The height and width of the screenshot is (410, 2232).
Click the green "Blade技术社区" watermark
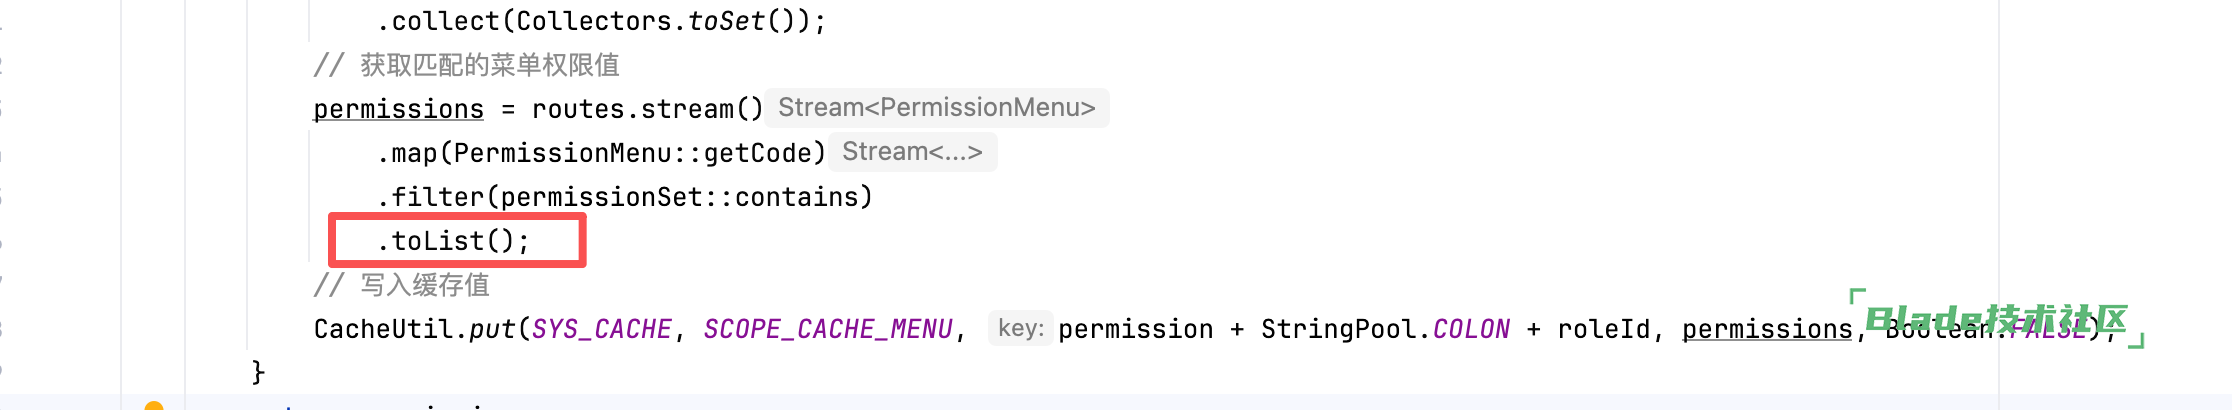pyautogui.click(x=1996, y=319)
